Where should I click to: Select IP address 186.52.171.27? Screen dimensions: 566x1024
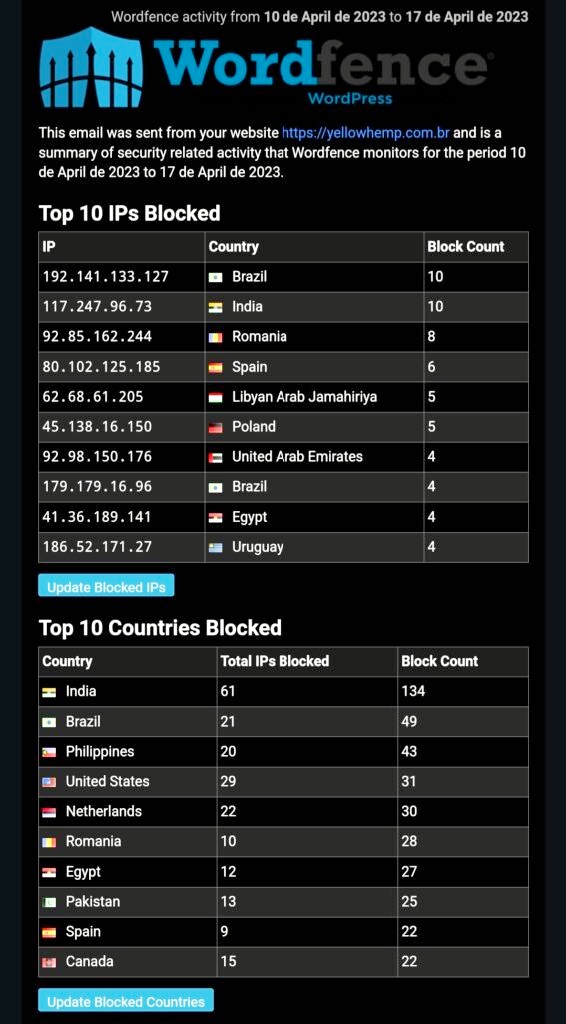(97, 547)
